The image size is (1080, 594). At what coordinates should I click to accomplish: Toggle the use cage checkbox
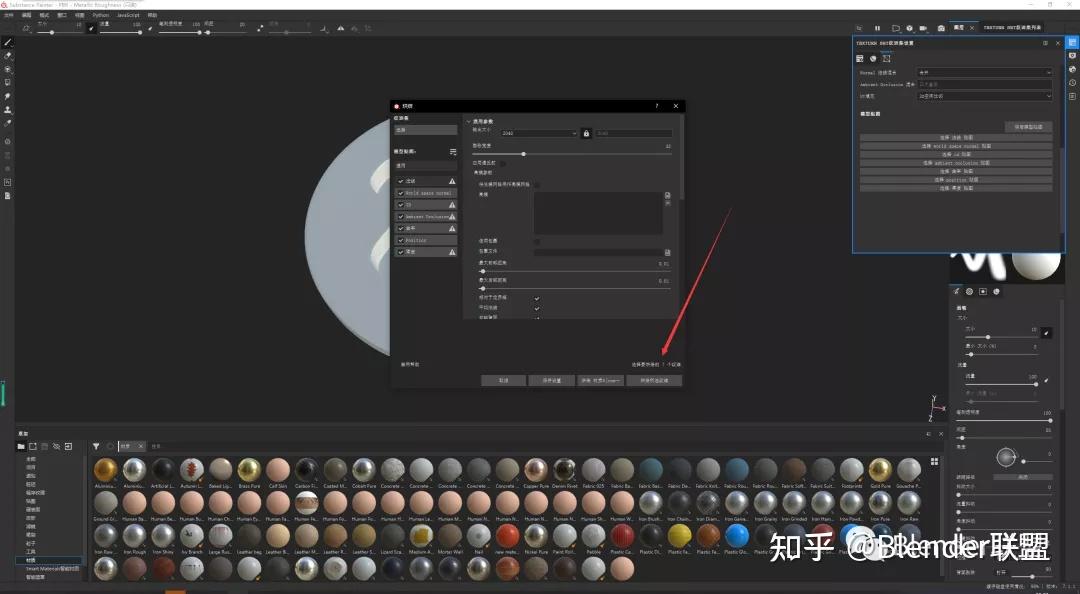coord(537,241)
